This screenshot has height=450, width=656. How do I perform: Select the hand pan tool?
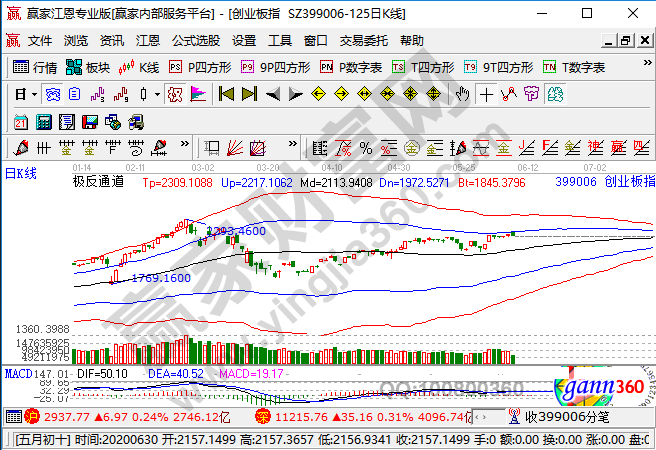[x=462, y=95]
